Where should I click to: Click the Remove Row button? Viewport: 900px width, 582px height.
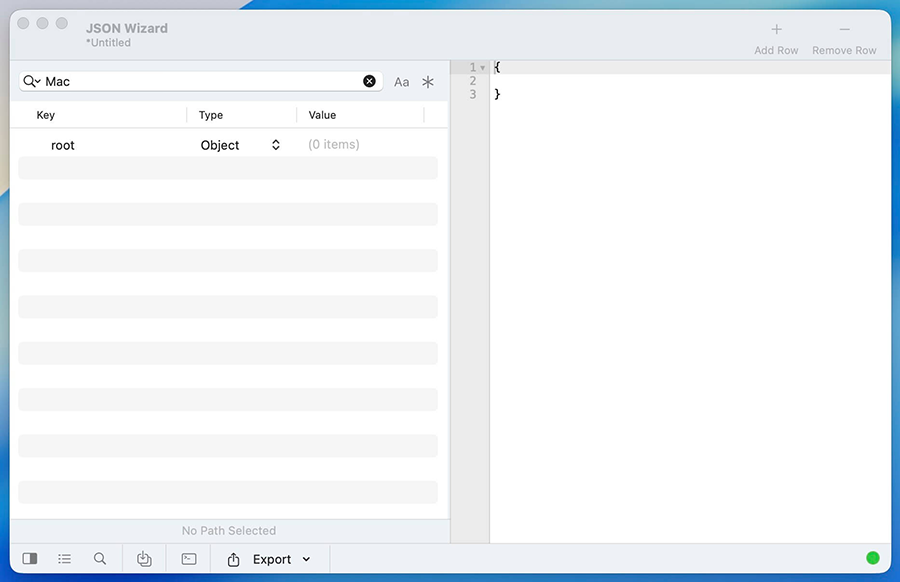click(x=844, y=38)
